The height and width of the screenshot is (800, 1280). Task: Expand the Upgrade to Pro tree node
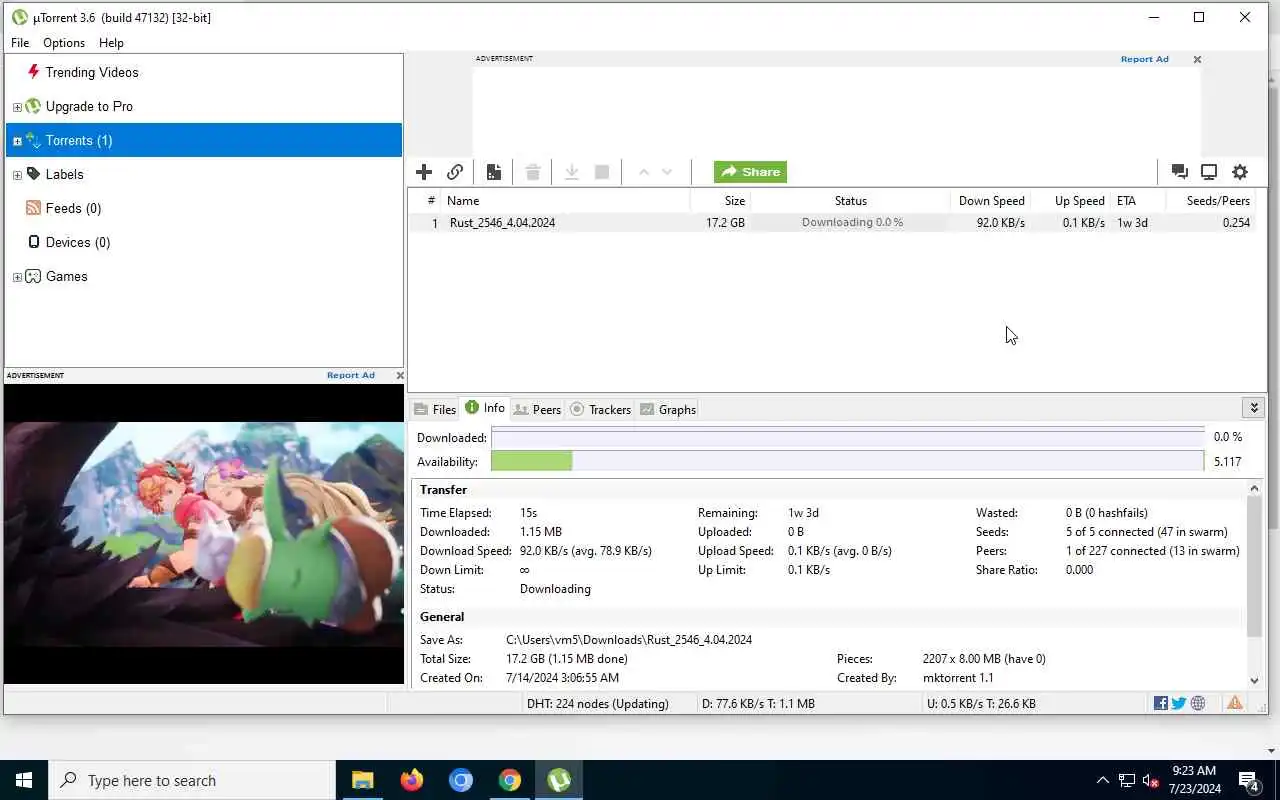pos(17,107)
